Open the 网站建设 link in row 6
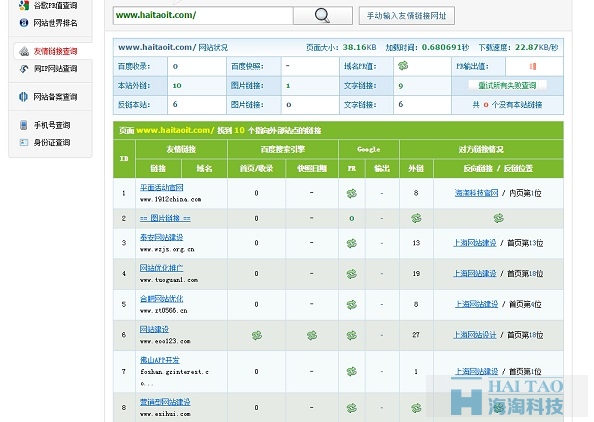The image size is (594, 422). (154, 330)
